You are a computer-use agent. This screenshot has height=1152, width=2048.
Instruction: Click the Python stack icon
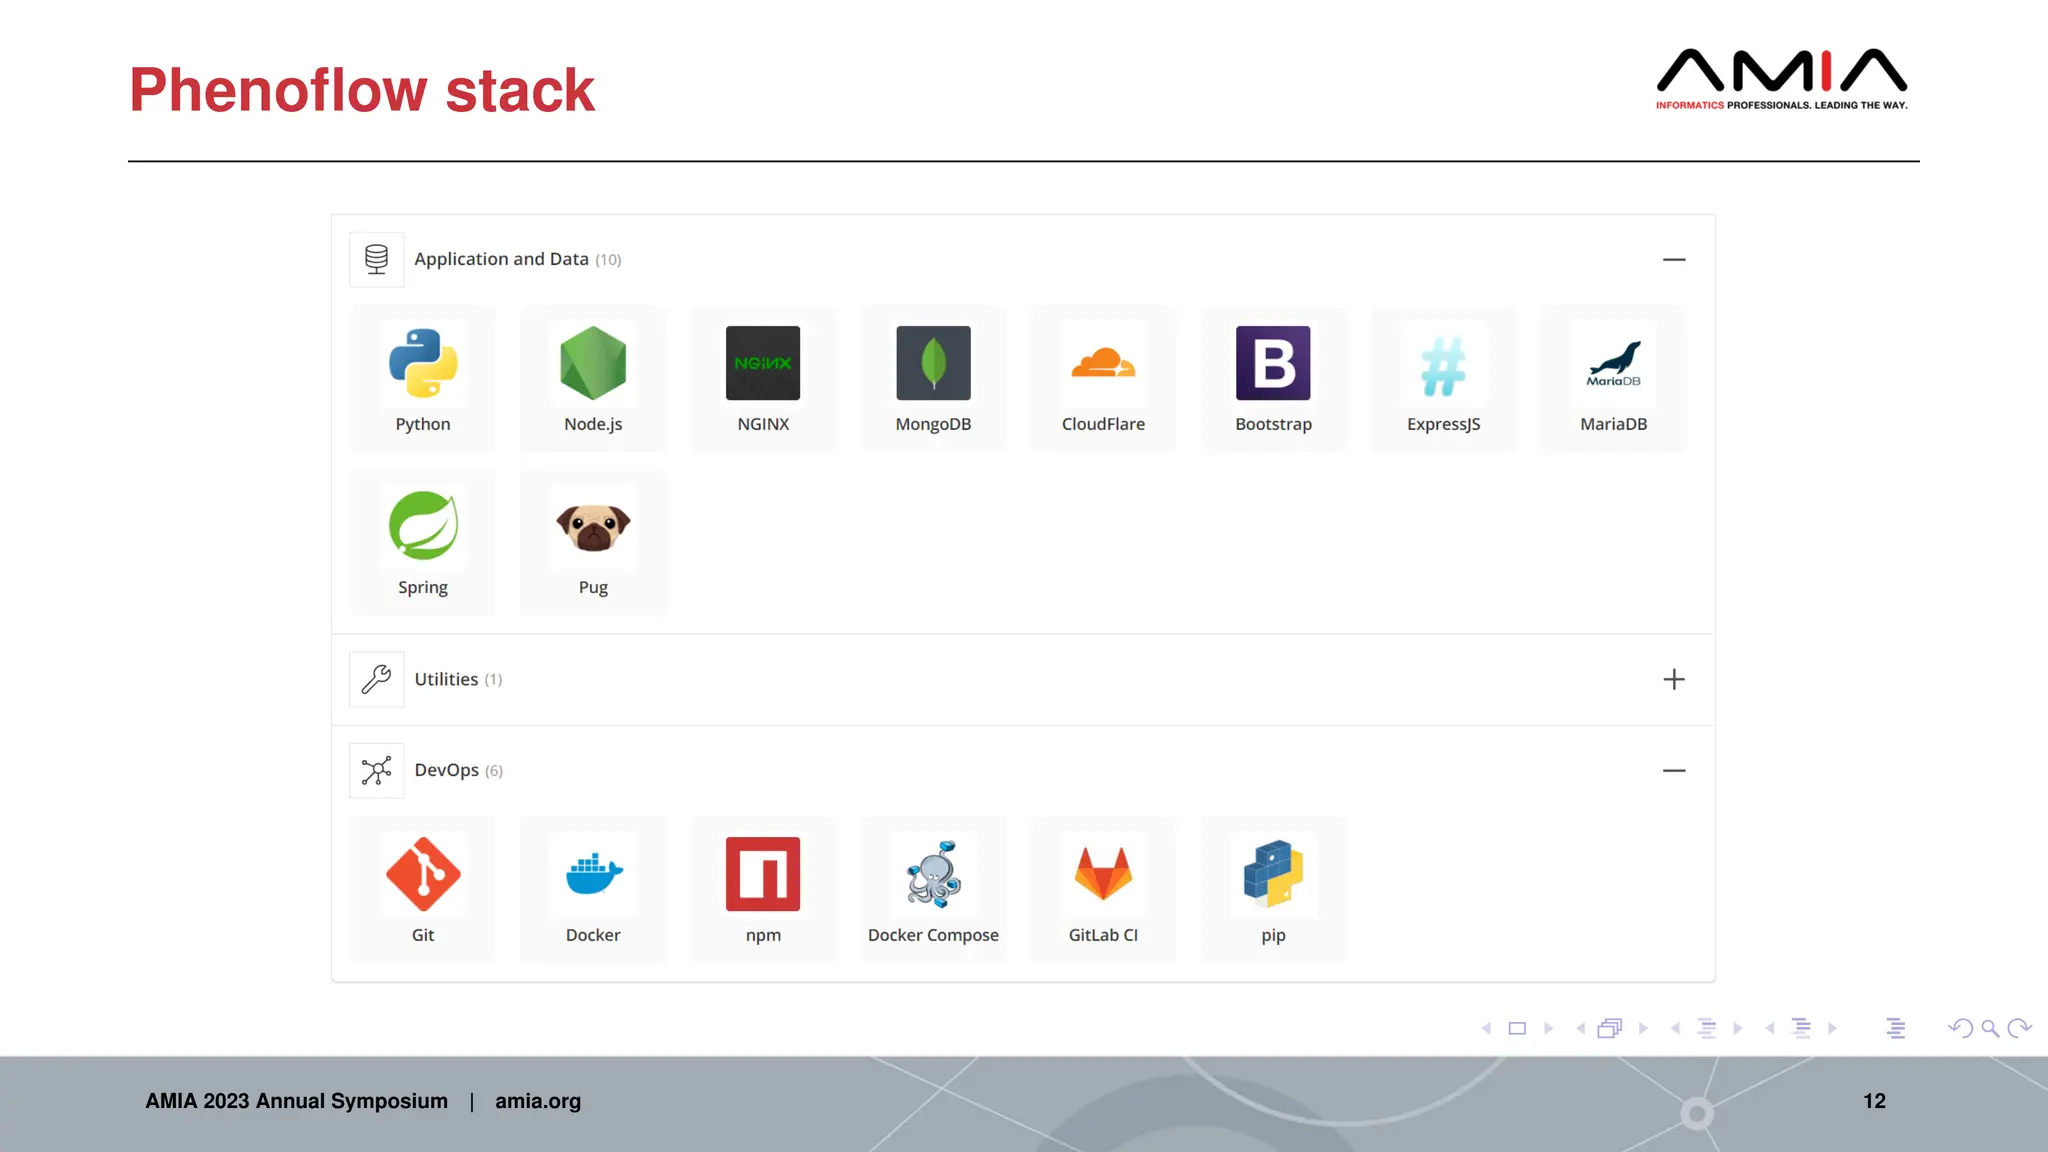coord(423,363)
